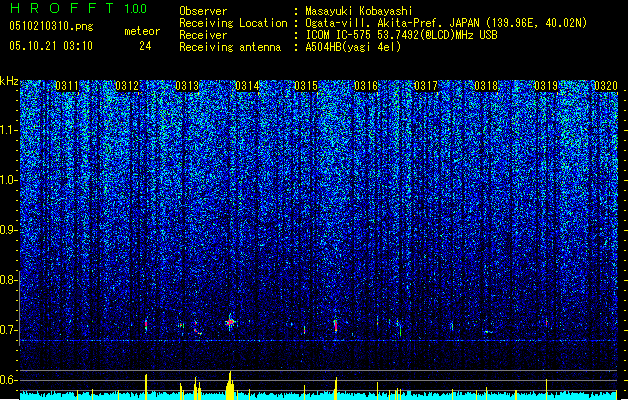Click the meteor count value 24
The width and height of the screenshot is (629, 400).
145,46
